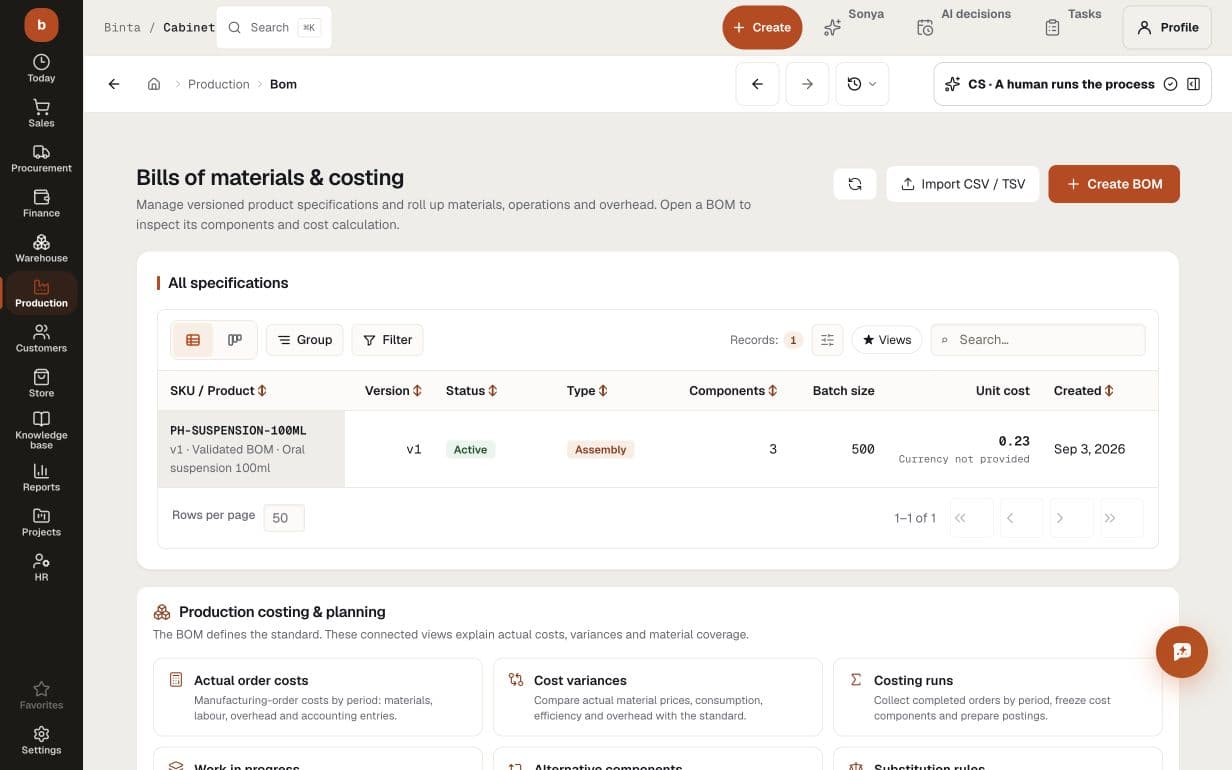Open the Actual order costs card
The width and height of the screenshot is (1232, 770).
pyautogui.click(x=318, y=697)
